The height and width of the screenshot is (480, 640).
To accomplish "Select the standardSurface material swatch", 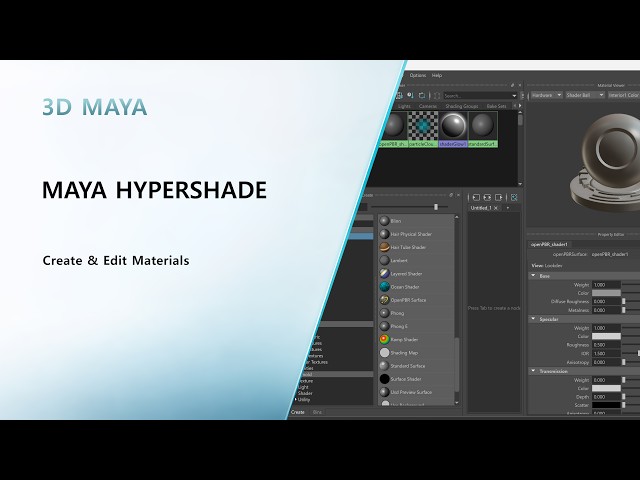I will pos(483,129).
